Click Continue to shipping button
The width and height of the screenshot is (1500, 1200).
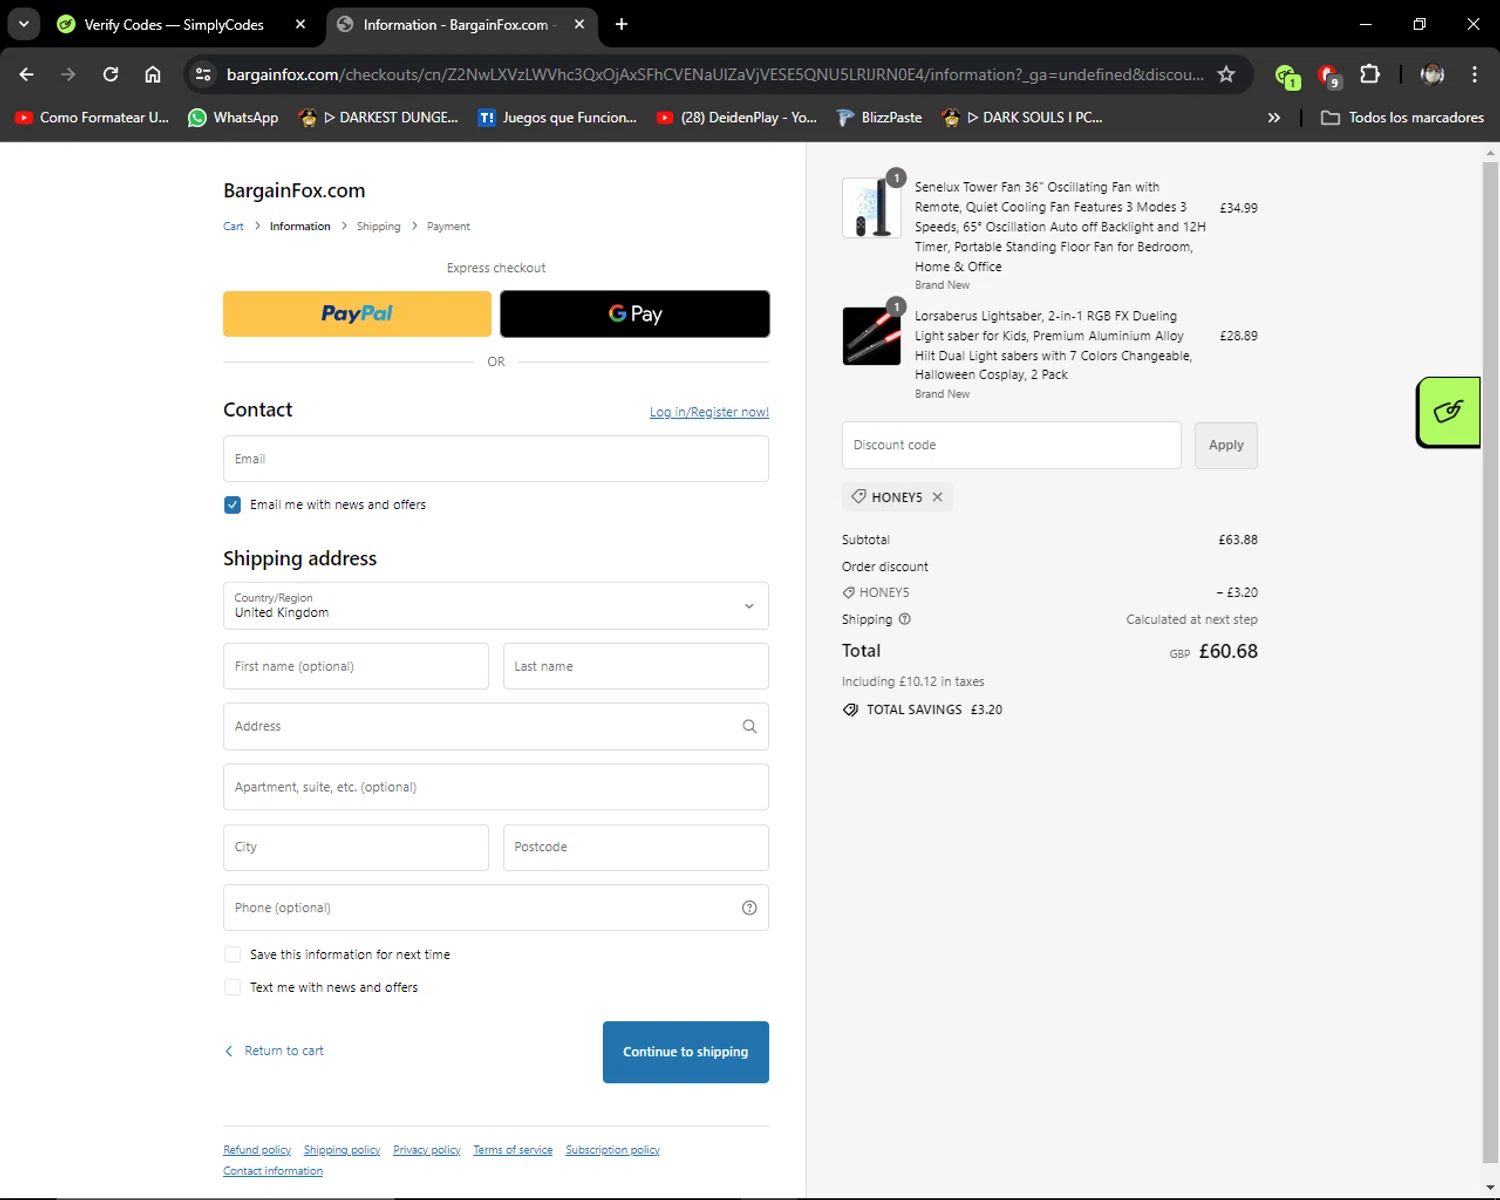686,1052
